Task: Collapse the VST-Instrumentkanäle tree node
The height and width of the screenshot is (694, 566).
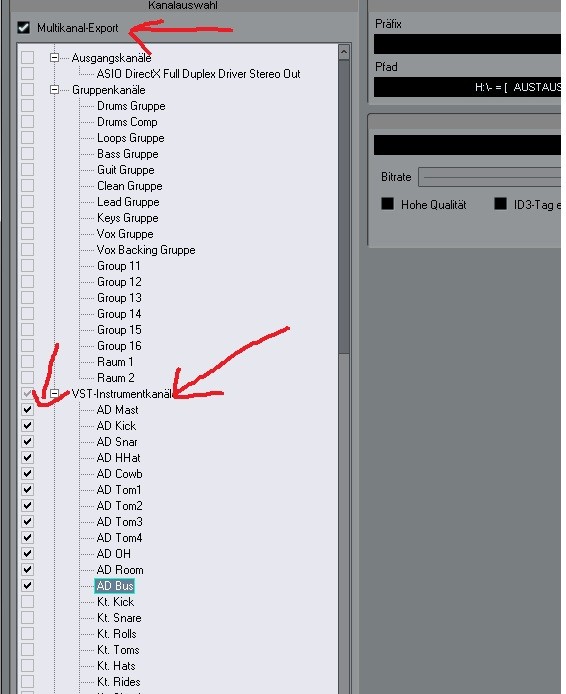Action: (x=54, y=393)
